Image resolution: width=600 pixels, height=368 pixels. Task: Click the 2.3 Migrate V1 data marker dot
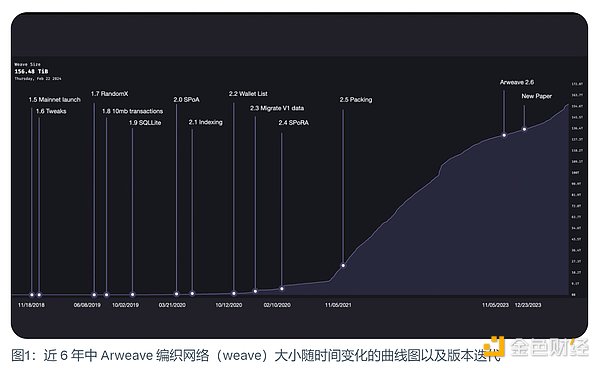[x=255, y=291]
